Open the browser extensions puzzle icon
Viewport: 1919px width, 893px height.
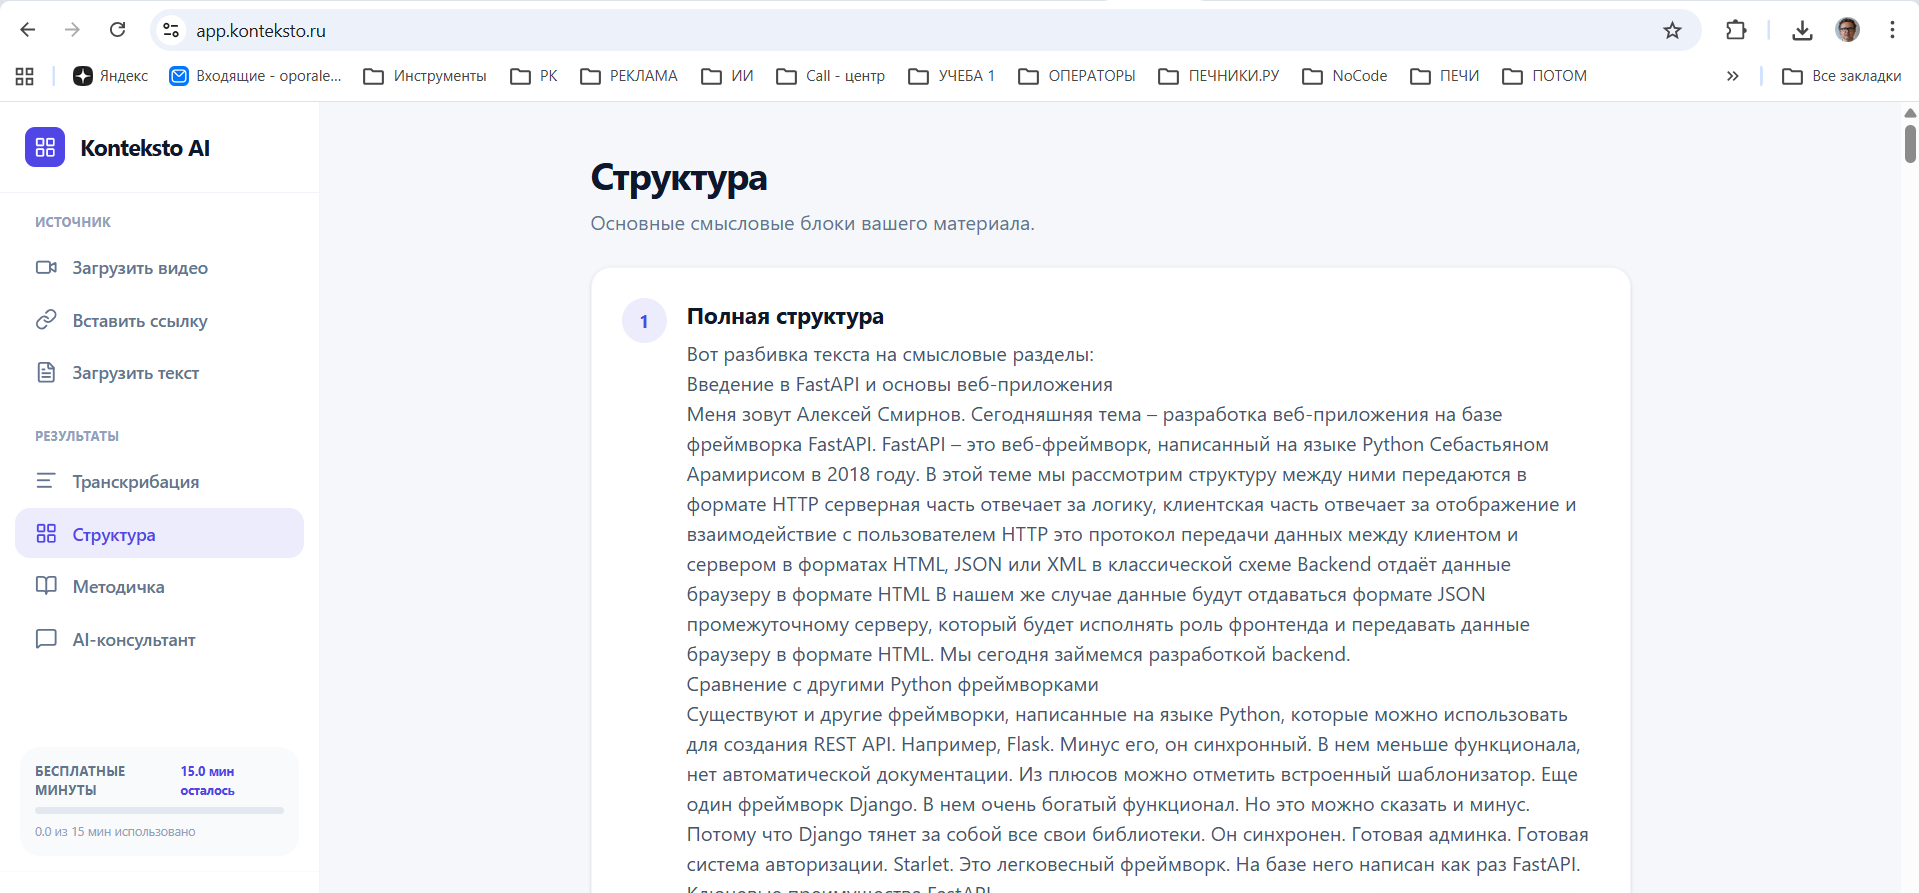click(x=1736, y=30)
